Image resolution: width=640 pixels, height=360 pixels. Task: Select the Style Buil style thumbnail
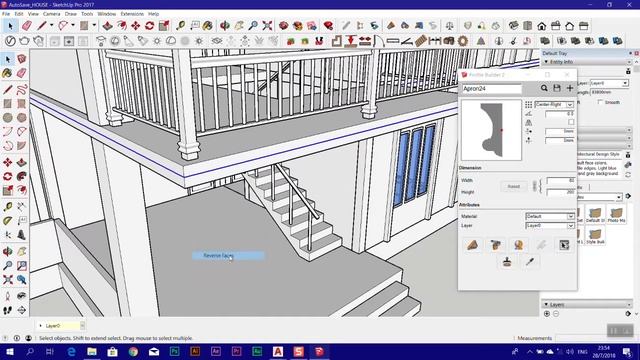pyautogui.click(x=595, y=236)
